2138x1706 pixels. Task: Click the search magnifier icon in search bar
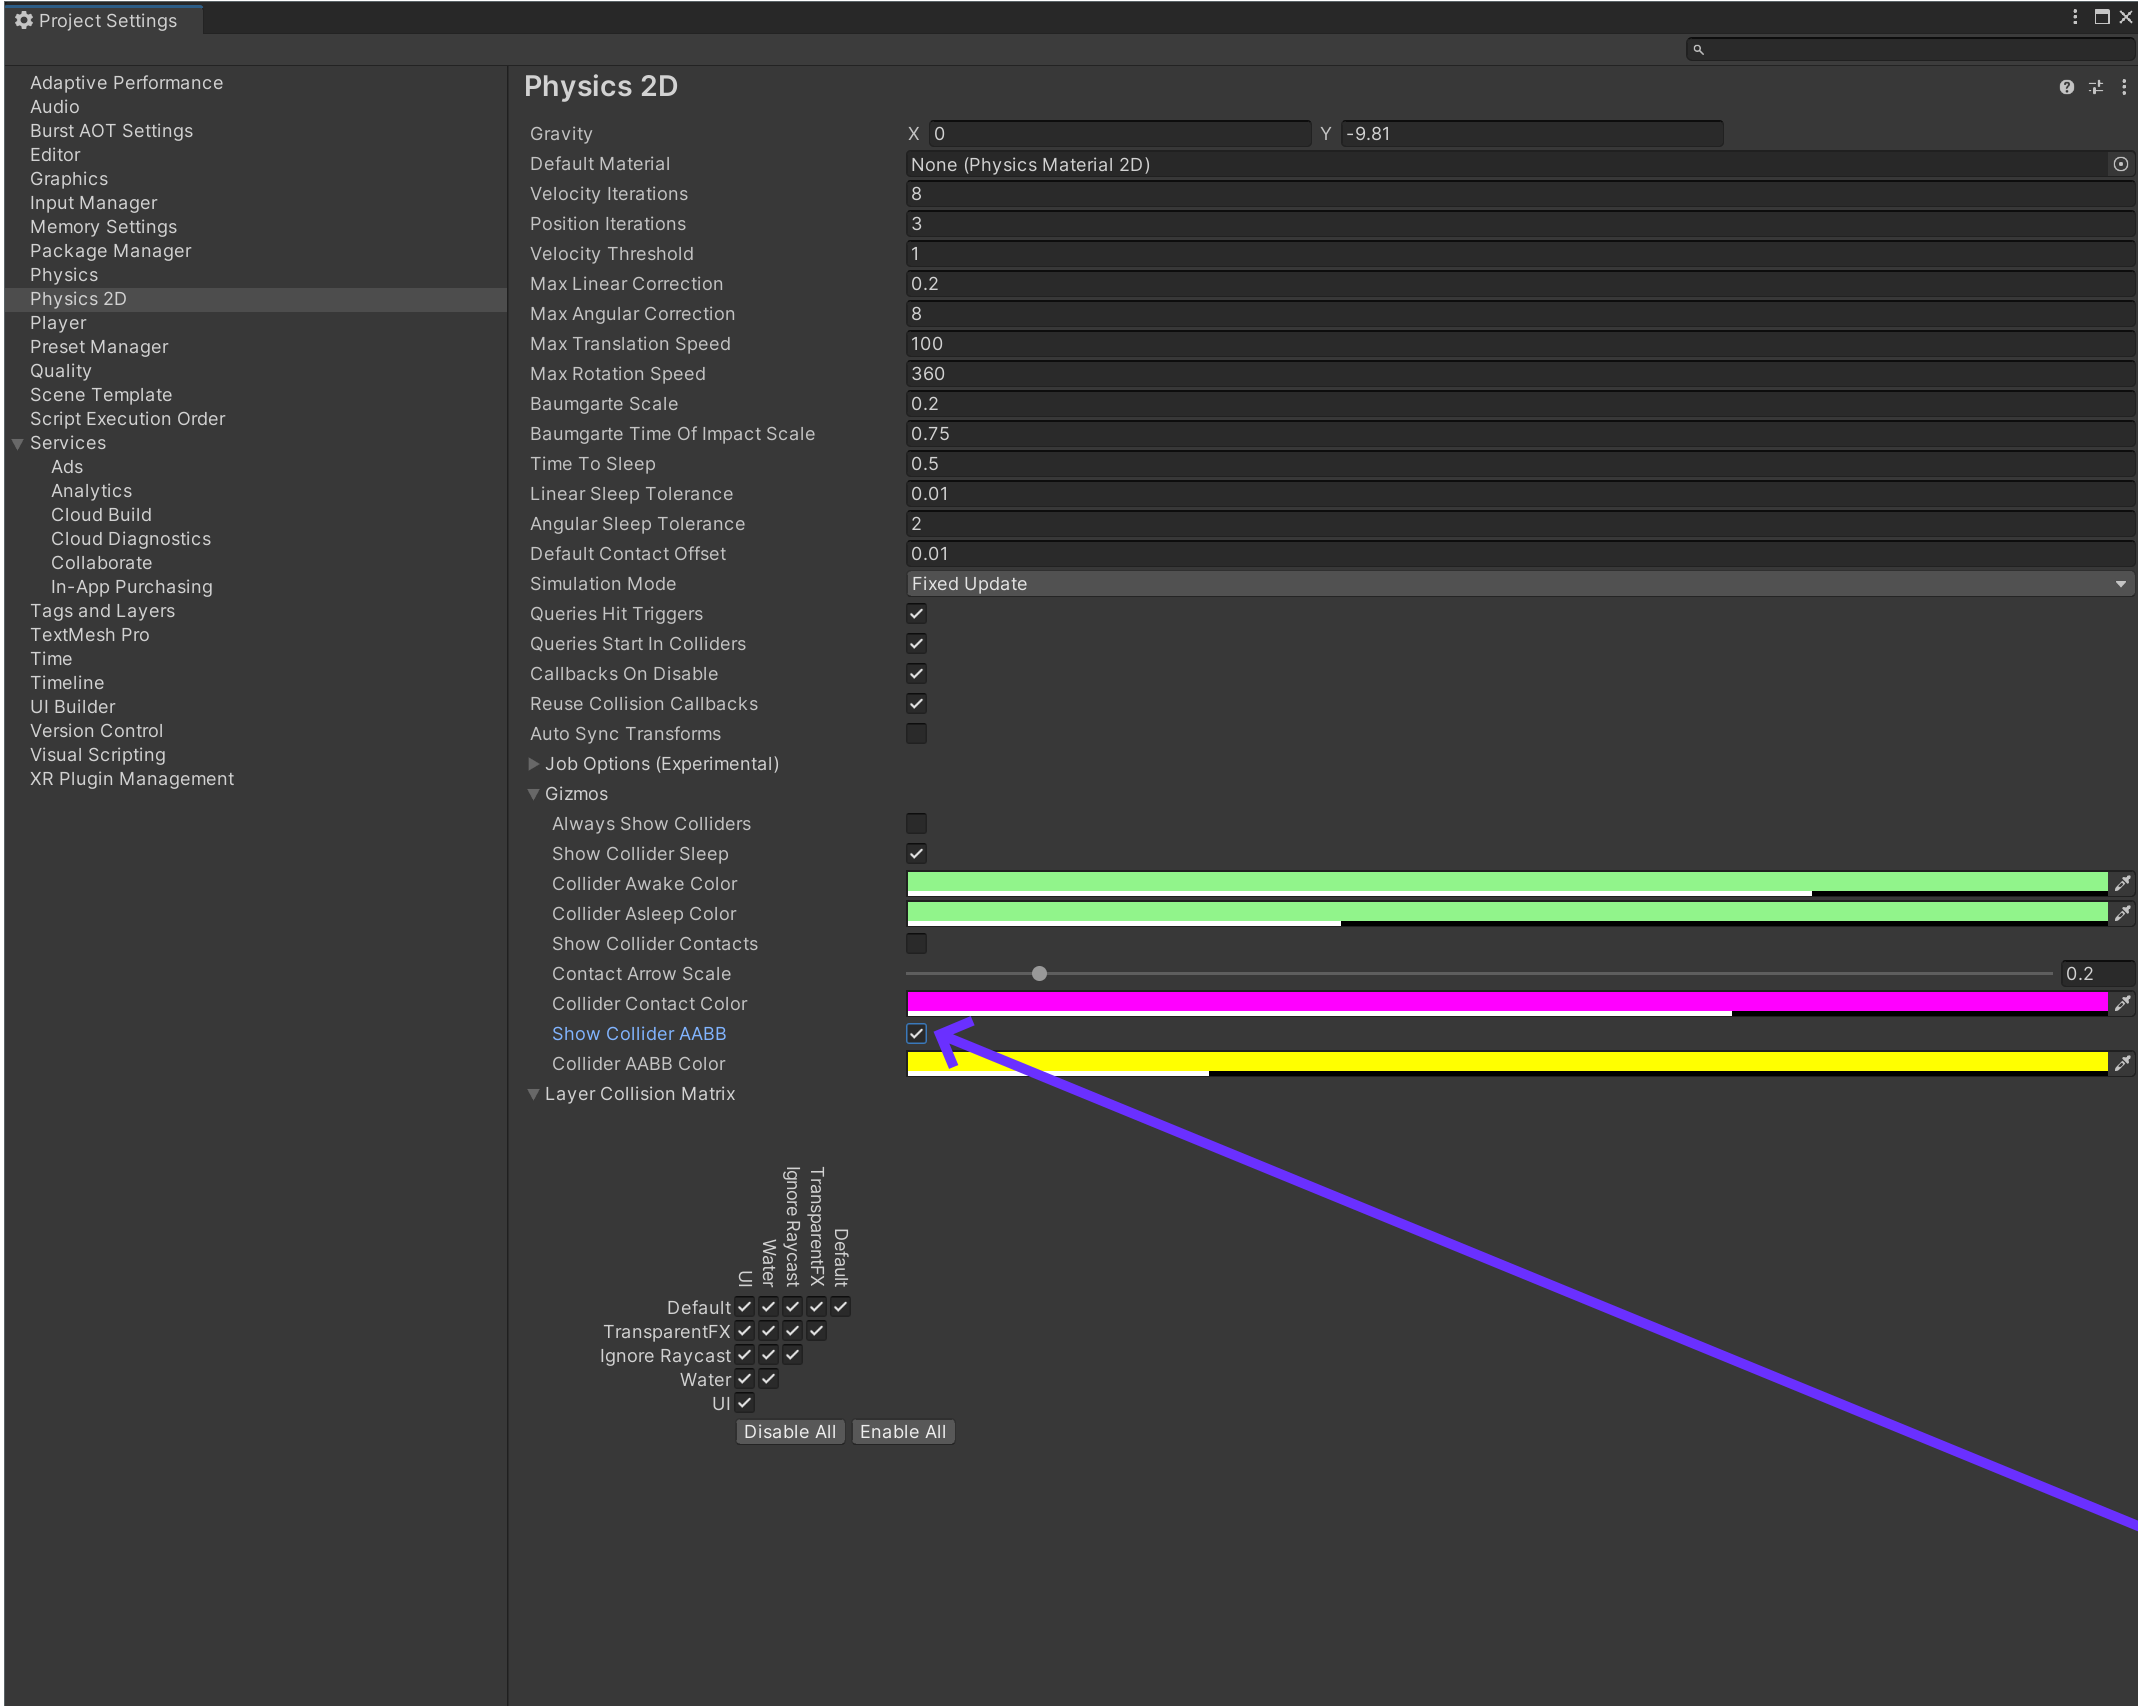pyautogui.click(x=1697, y=49)
